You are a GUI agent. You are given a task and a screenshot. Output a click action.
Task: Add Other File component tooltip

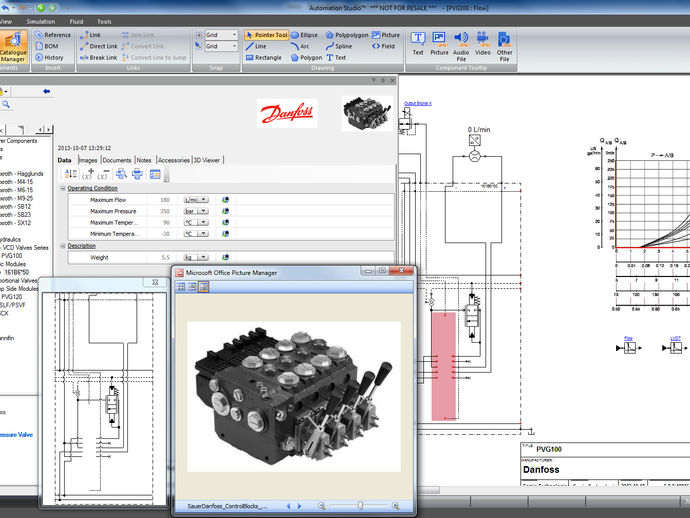504,46
